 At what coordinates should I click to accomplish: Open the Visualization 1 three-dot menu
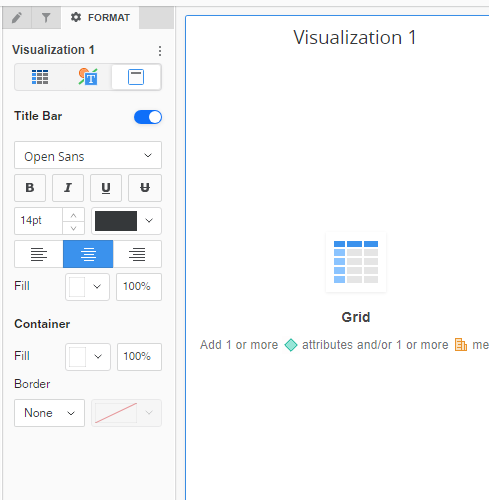[x=160, y=51]
